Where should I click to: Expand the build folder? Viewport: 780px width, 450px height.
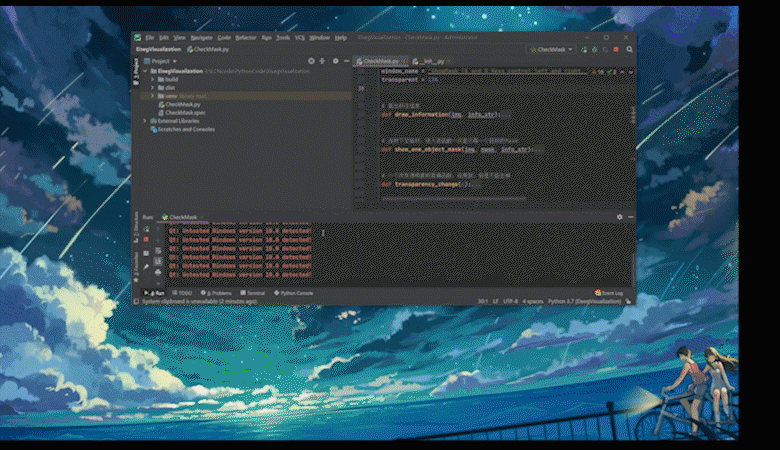pos(153,79)
